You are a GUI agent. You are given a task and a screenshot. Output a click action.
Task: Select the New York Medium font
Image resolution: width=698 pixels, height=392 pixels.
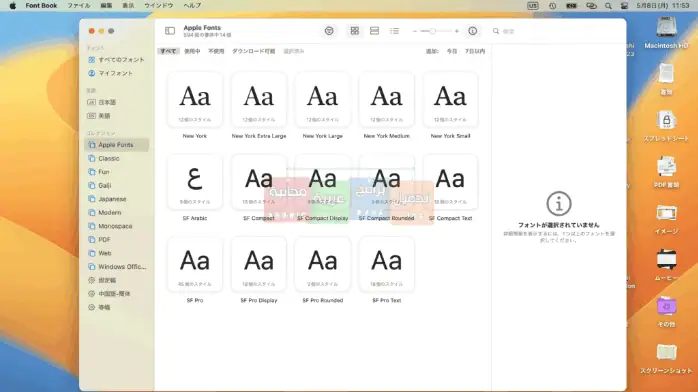click(x=386, y=100)
